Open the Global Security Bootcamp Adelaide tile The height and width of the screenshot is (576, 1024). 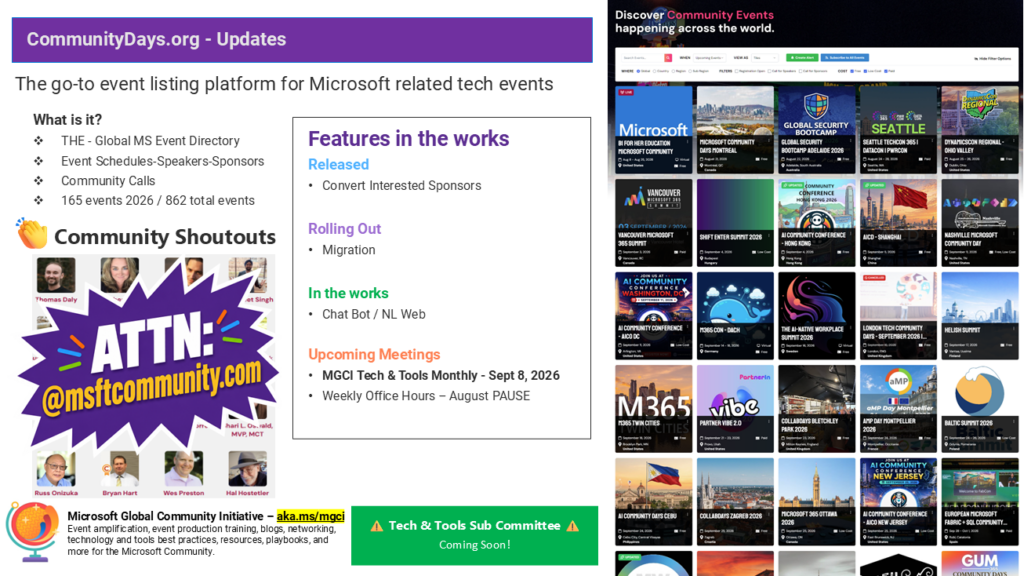816,129
